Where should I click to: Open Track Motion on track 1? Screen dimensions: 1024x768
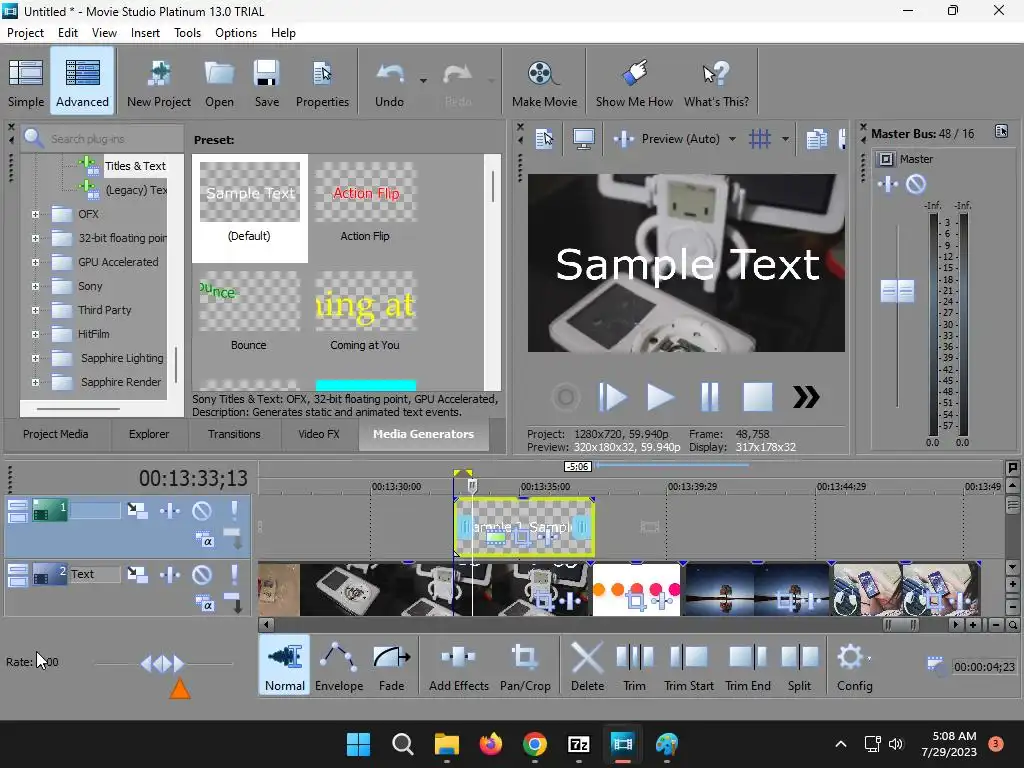point(137,511)
